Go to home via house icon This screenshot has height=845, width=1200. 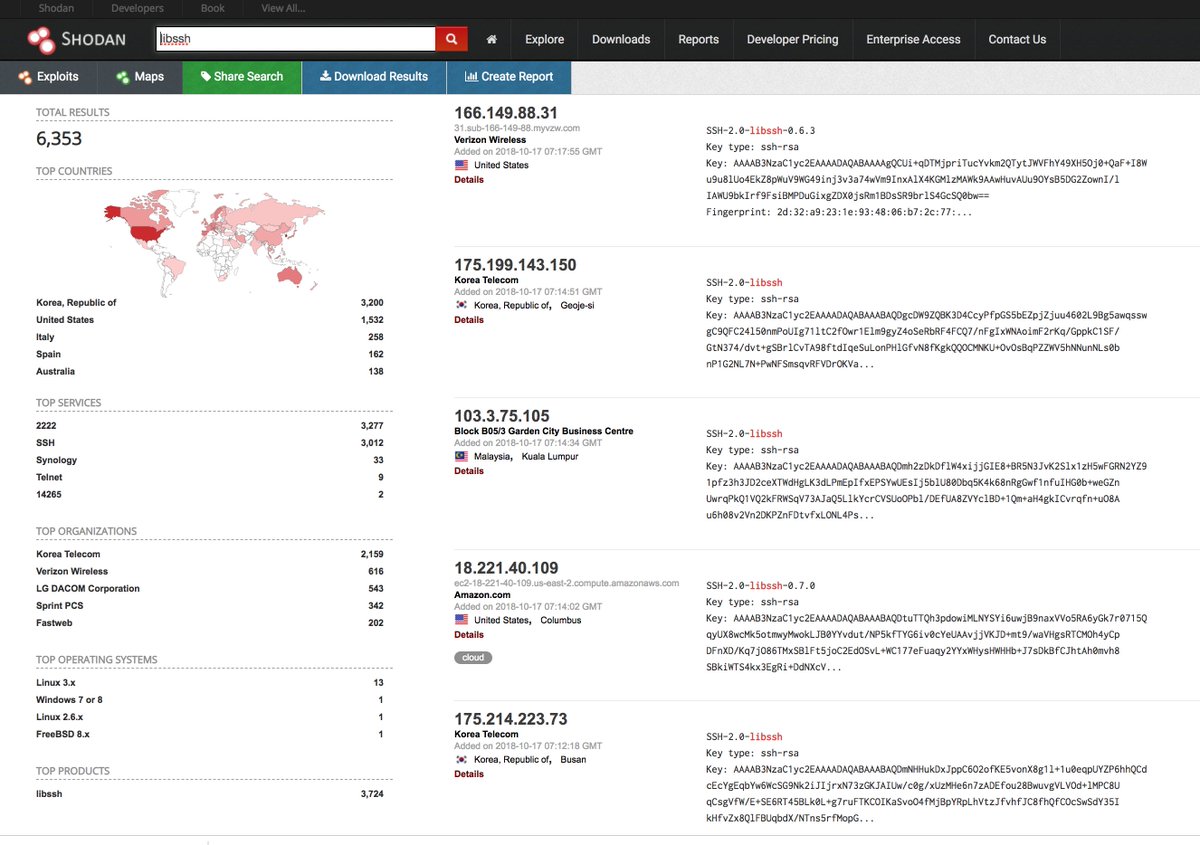(491, 40)
